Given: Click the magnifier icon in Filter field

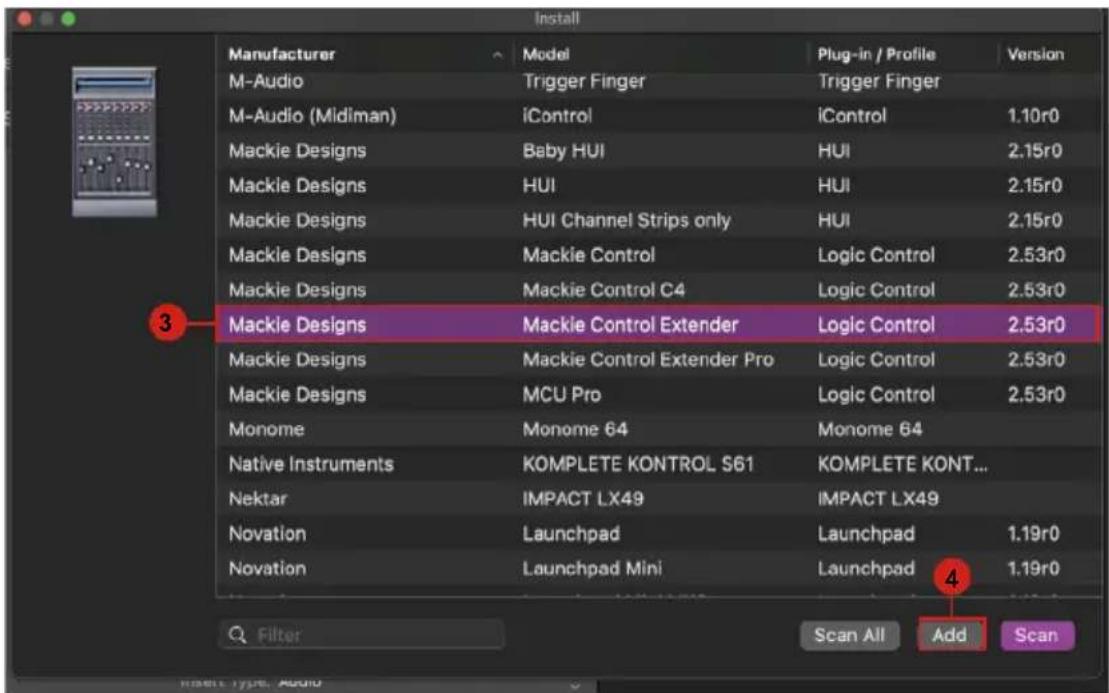Looking at the screenshot, I should [x=238, y=635].
